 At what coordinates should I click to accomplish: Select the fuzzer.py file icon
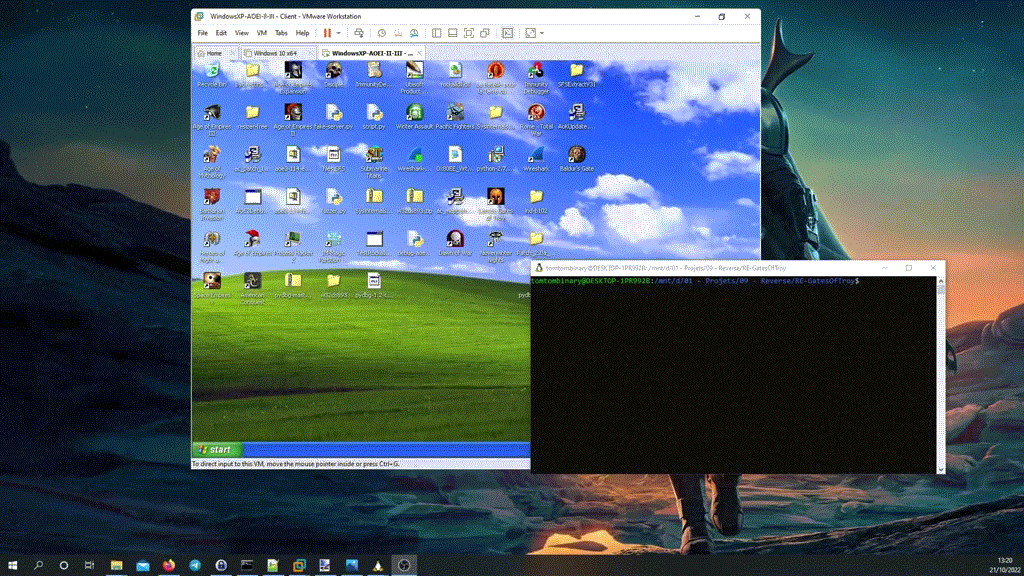334,202
